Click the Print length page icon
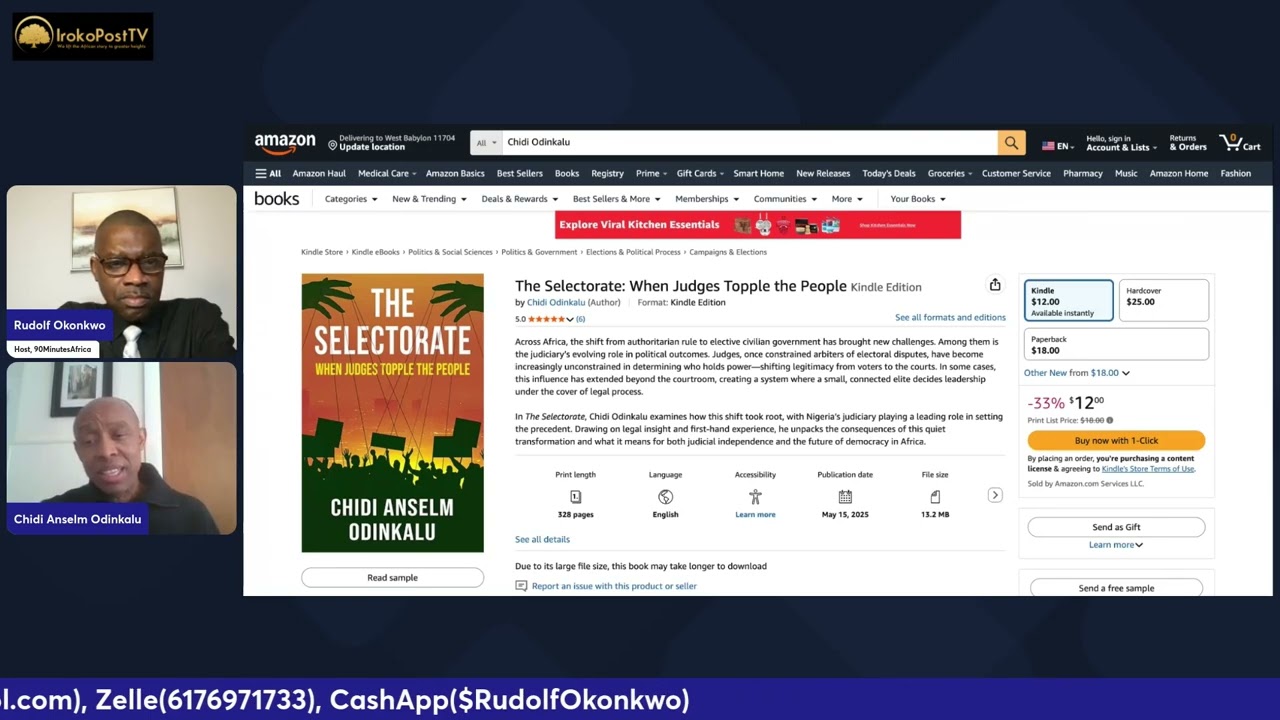1280x720 pixels. click(x=575, y=497)
